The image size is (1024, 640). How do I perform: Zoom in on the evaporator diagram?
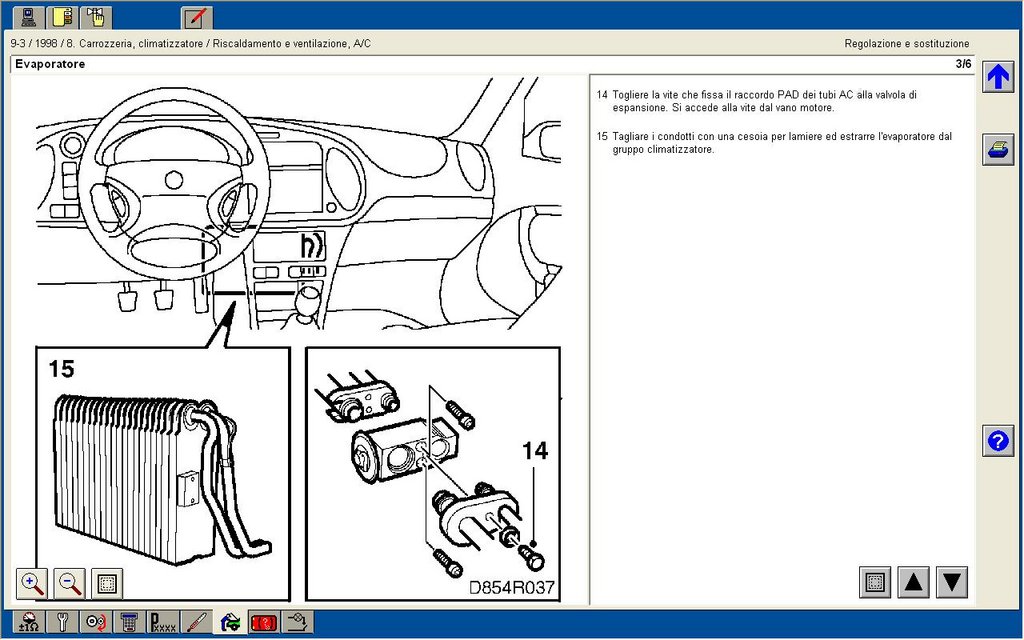point(32,583)
